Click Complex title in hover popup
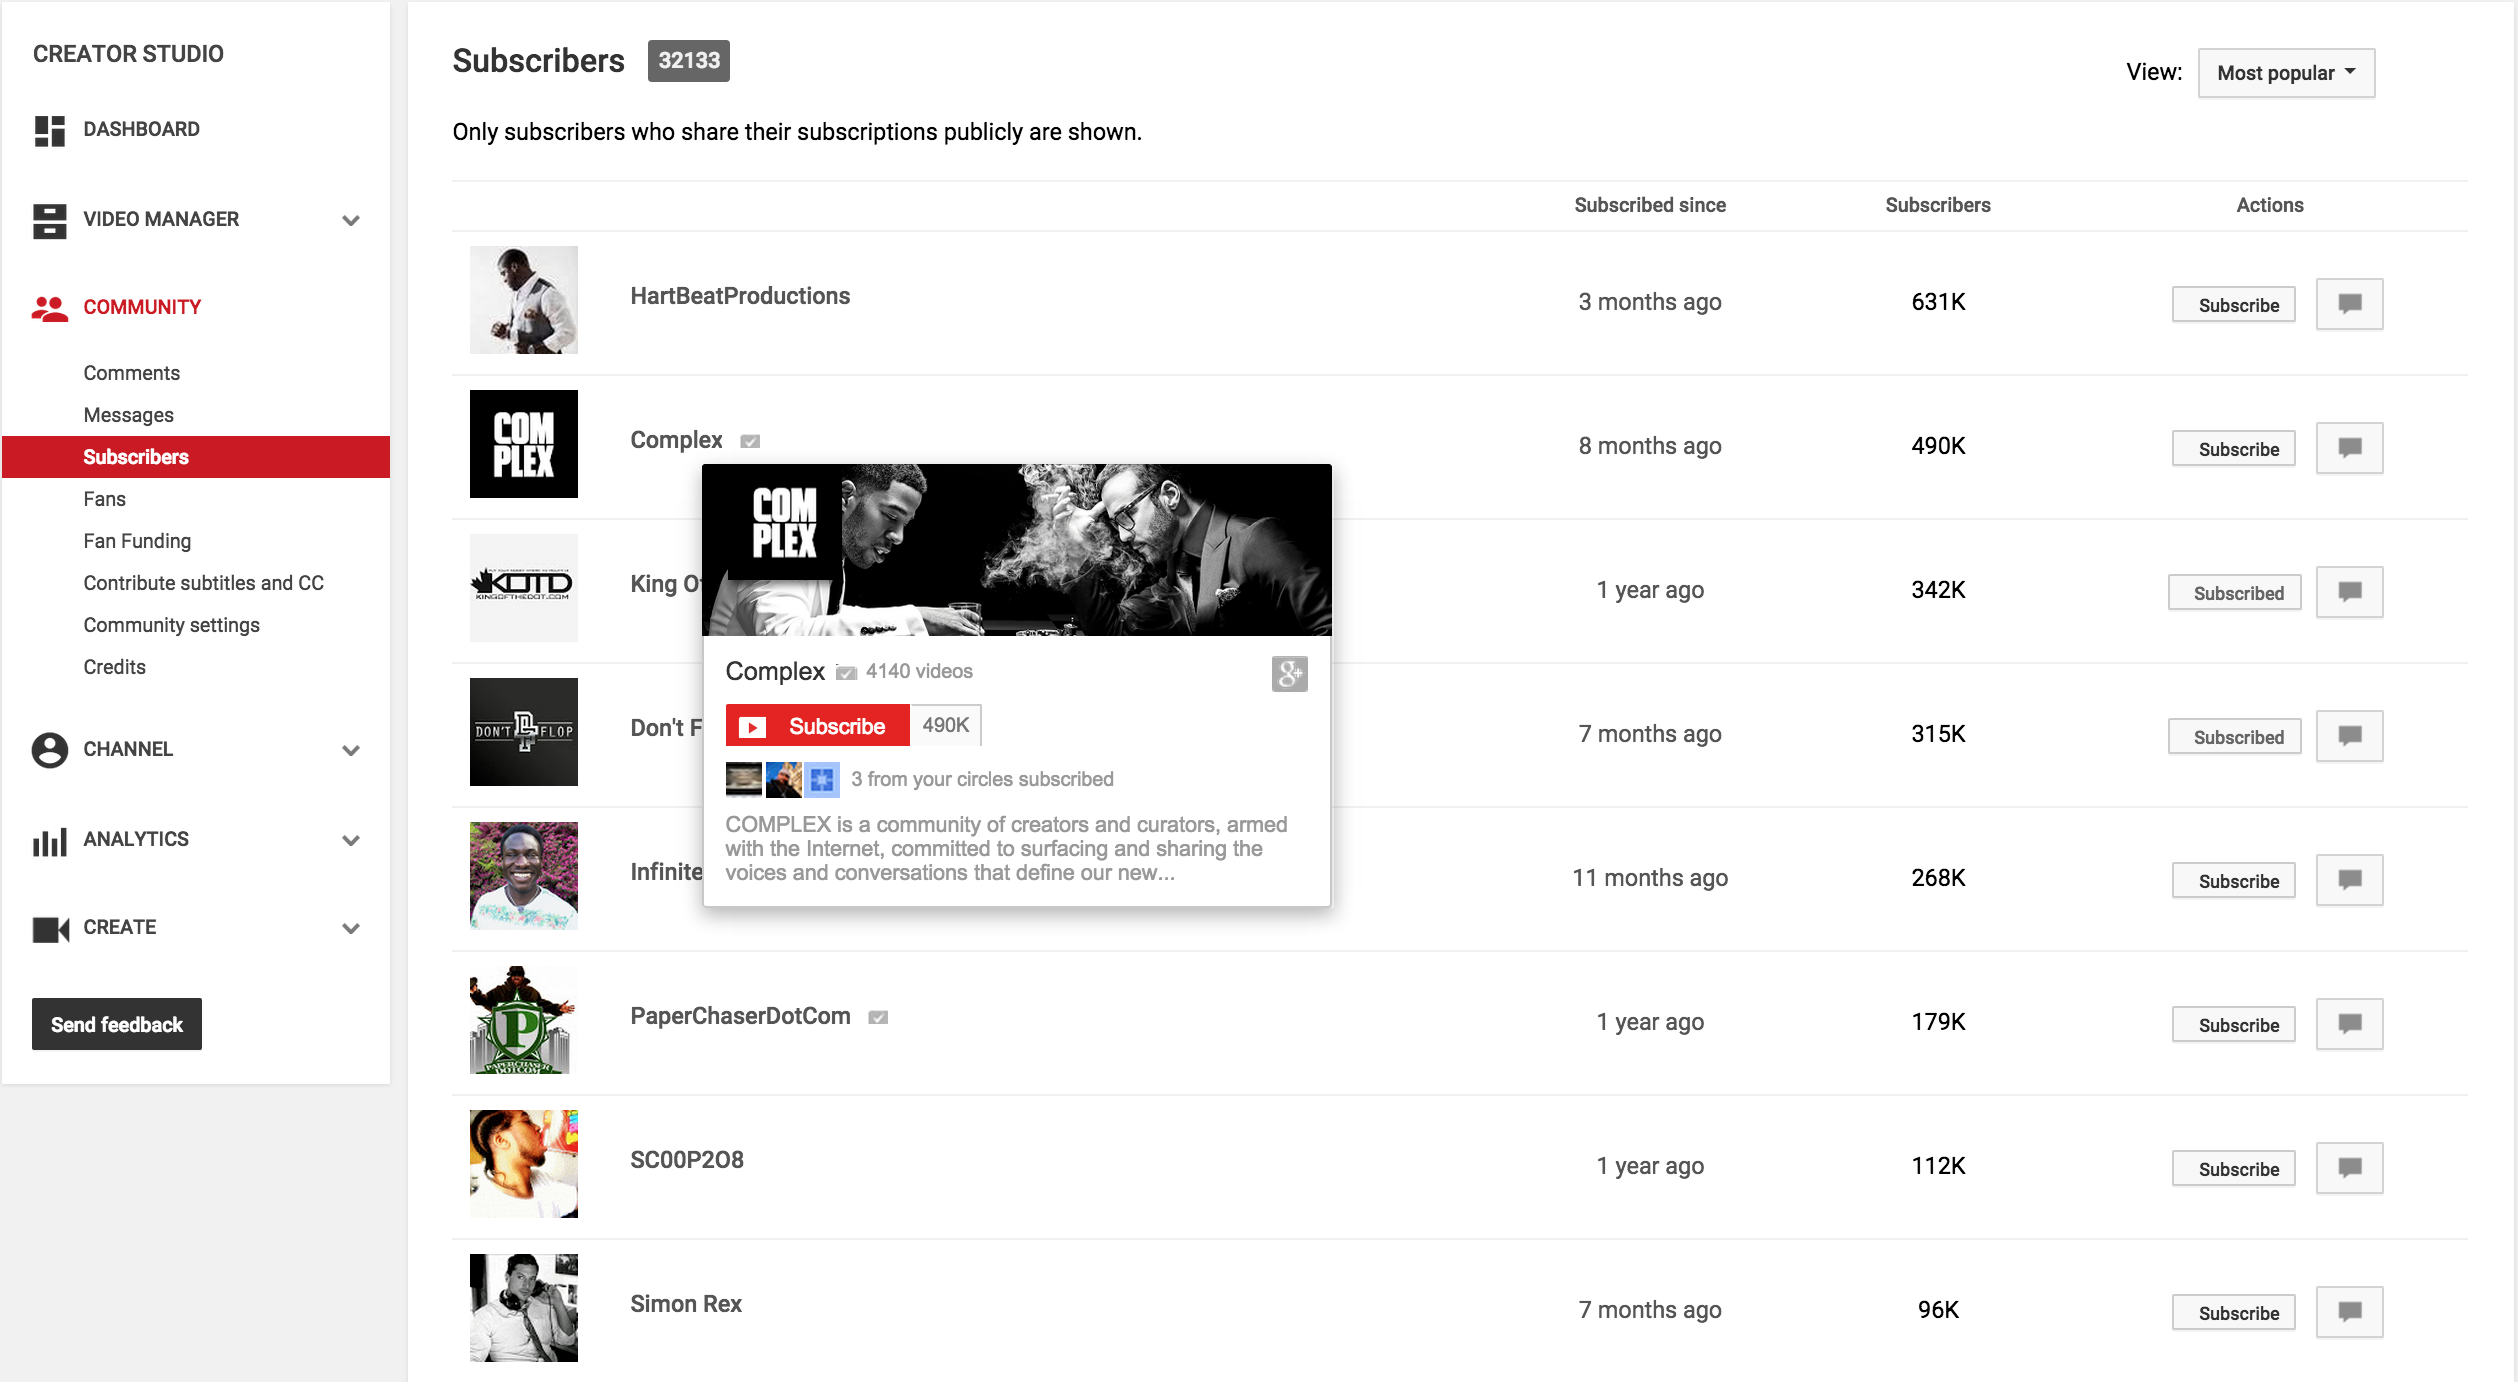The width and height of the screenshot is (2518, 1382). coord(775,671)
